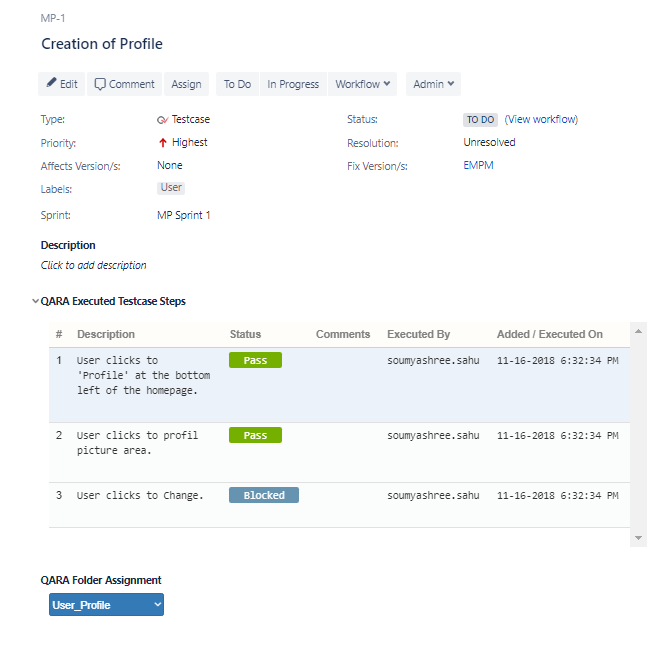
Task: Click the Creation of Profile title
Action: pyautogui.click(x=102, y=44)
